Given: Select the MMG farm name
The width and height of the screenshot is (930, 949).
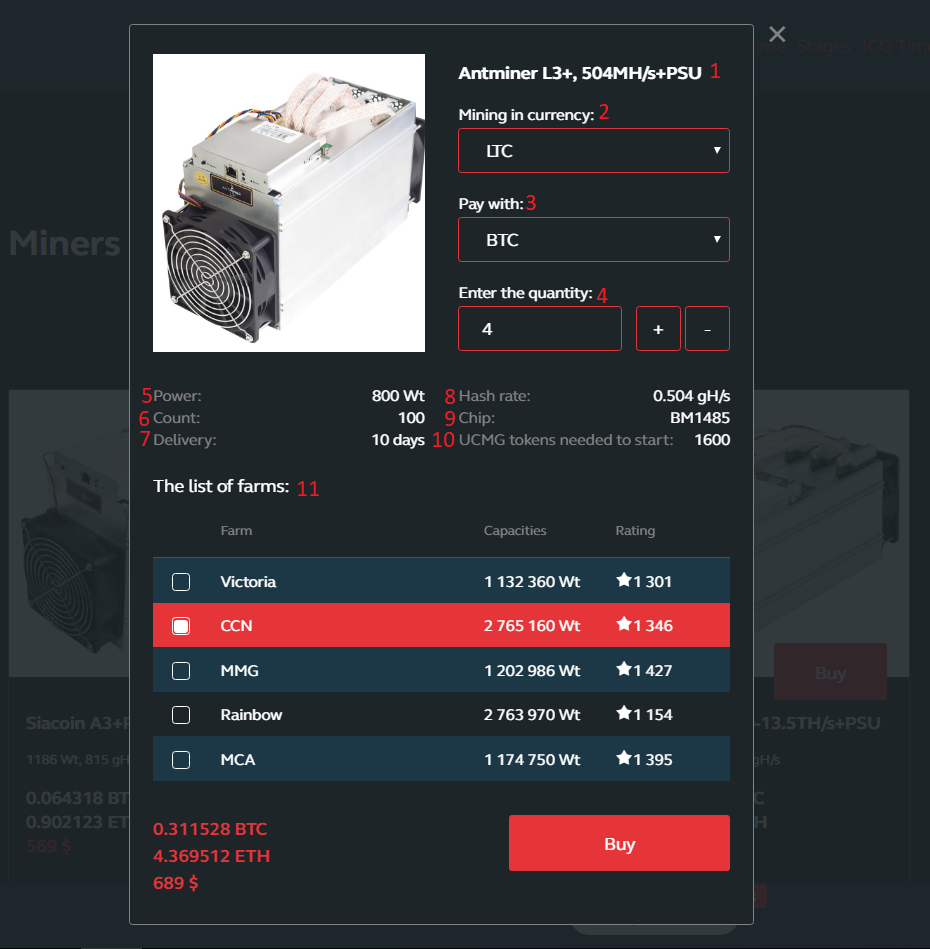Looking at the screenshot, I should tap(239, 671).
